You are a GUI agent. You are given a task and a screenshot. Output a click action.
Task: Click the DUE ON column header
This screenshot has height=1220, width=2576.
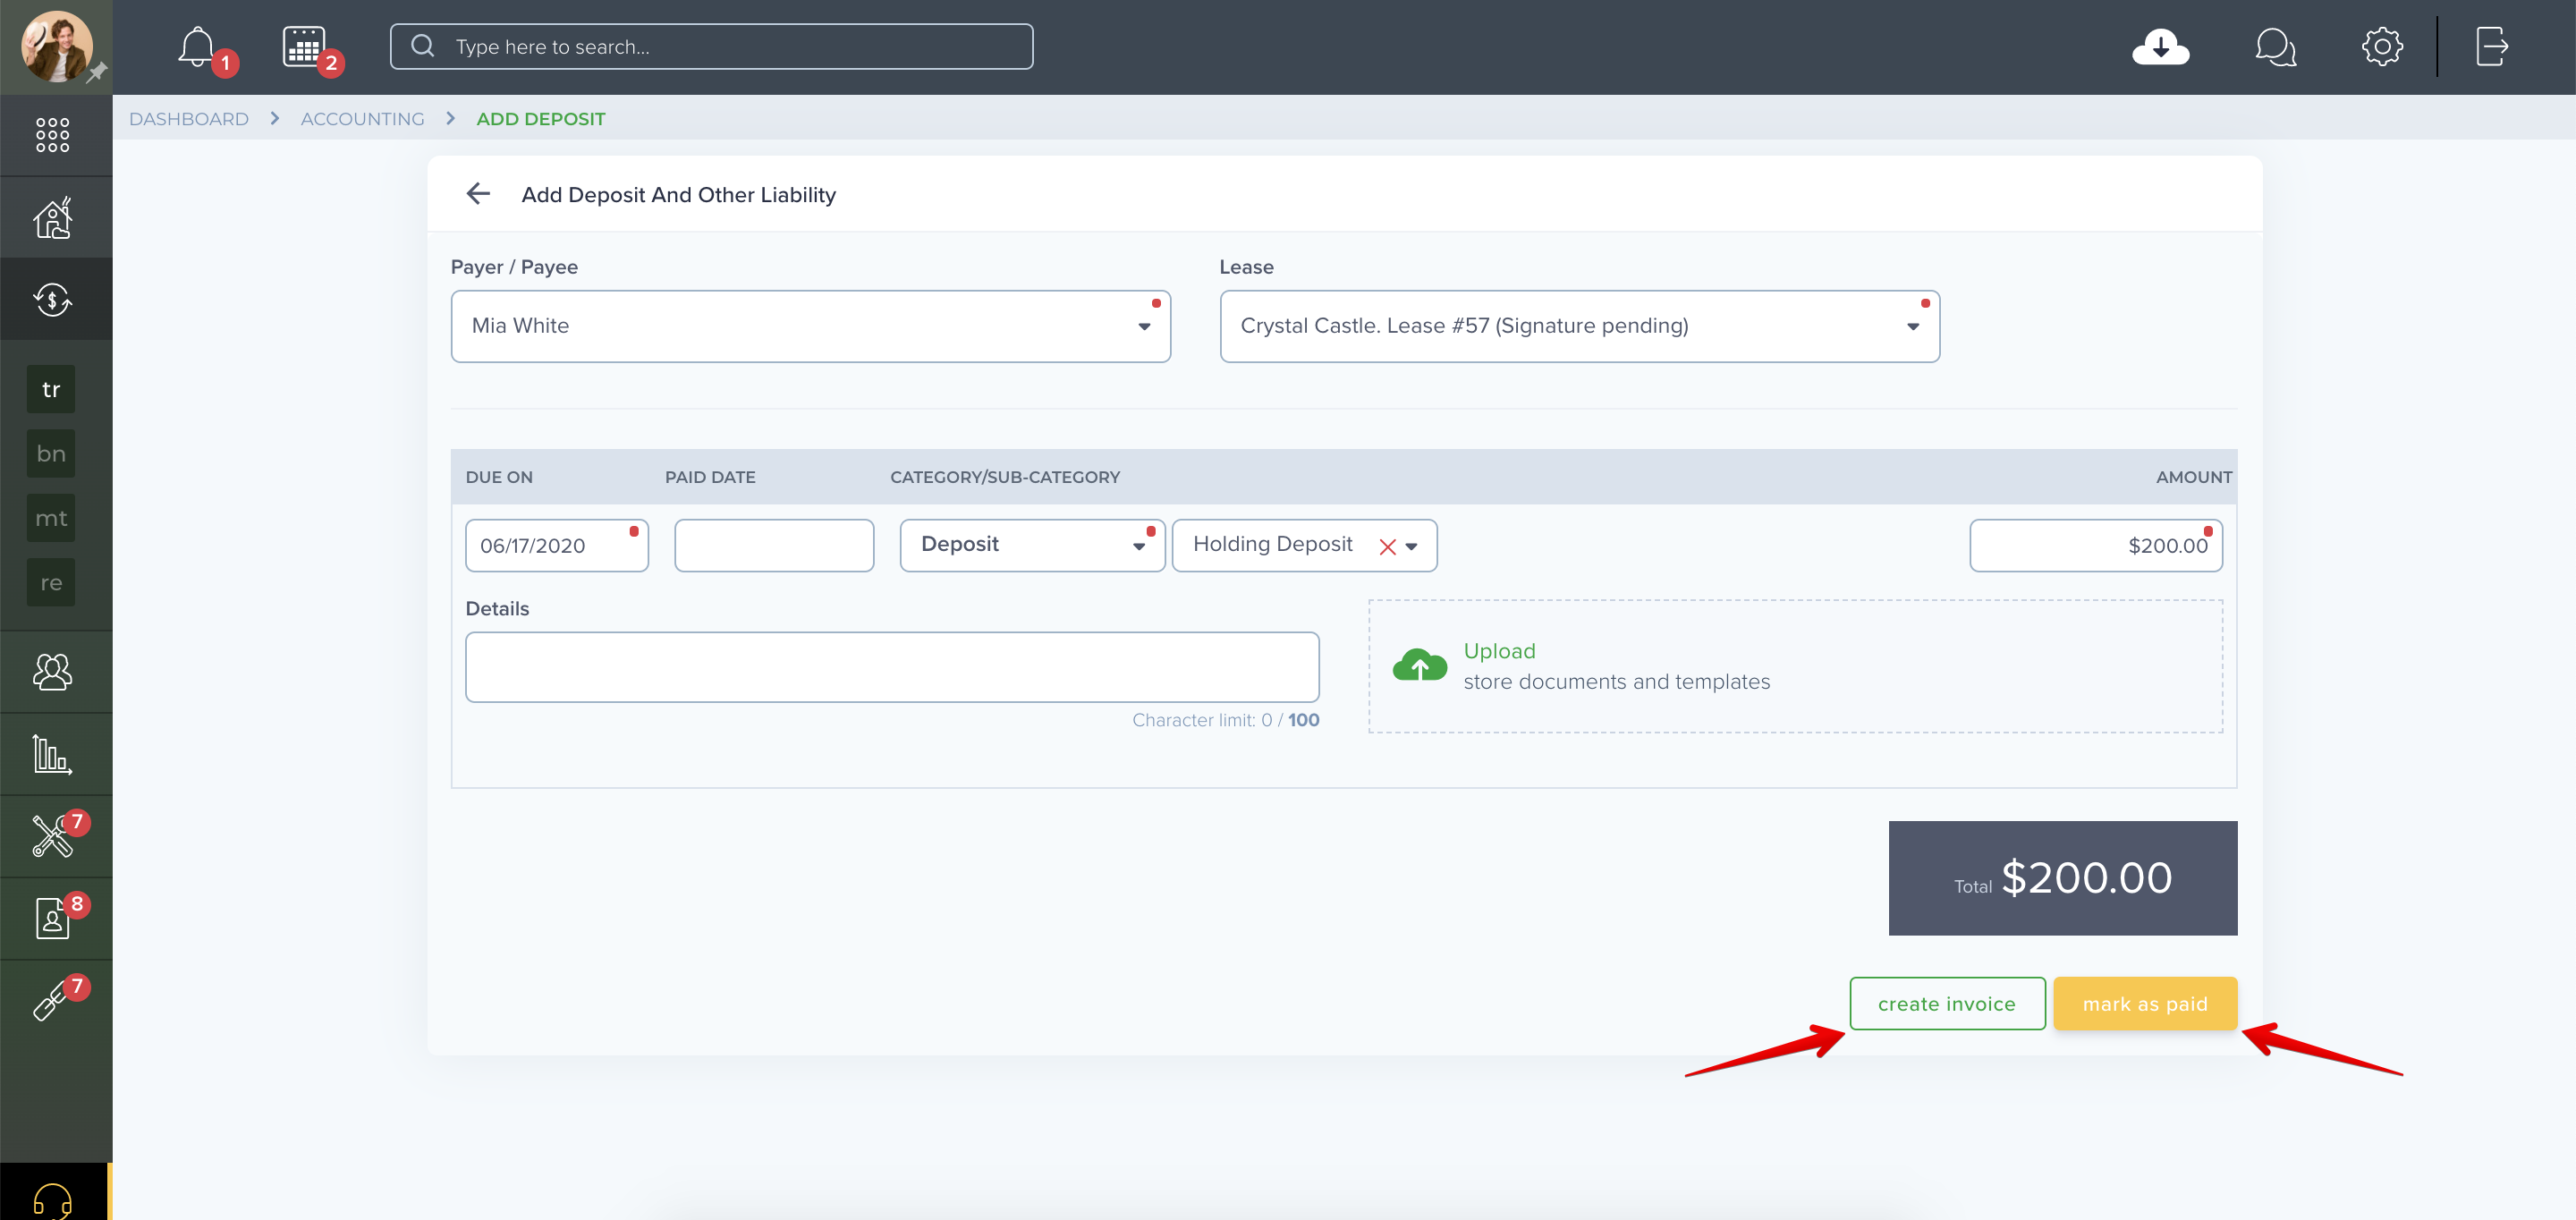tap(499, 477)
